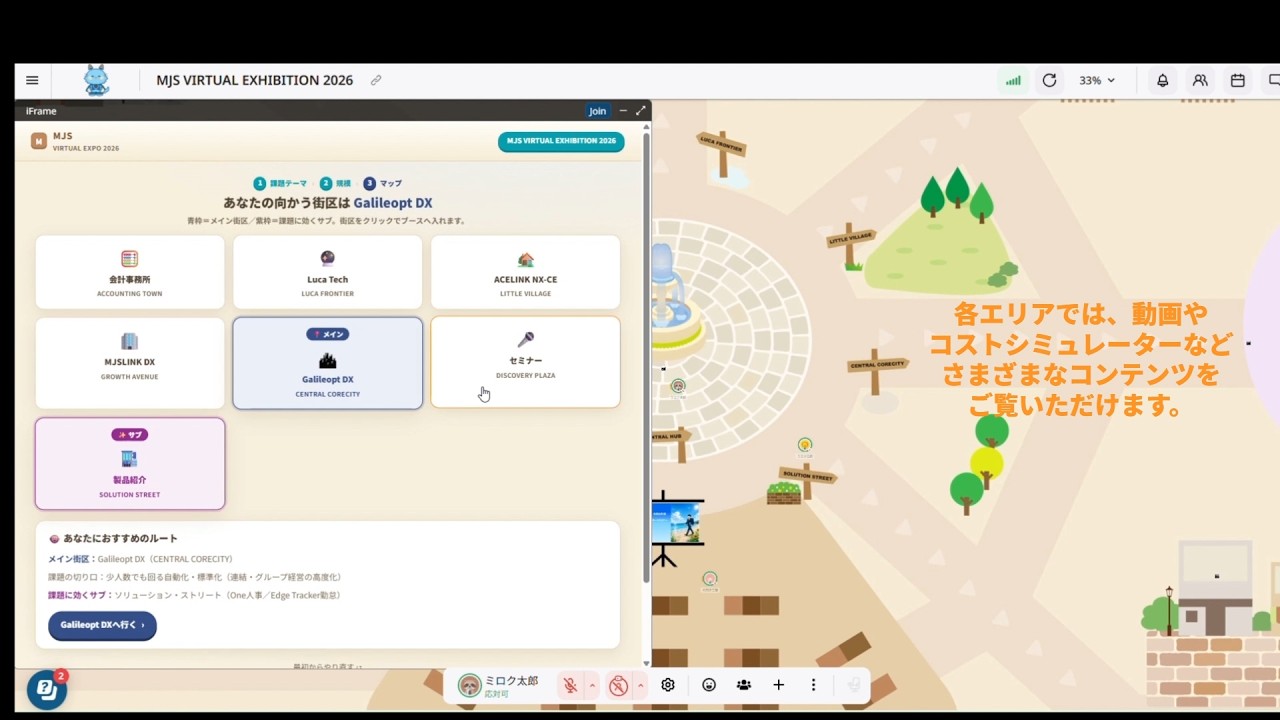Click the Galileopt DX city skyline icon
The height and width of the screenshot is (720, 1280).
(x=327, y=360)
